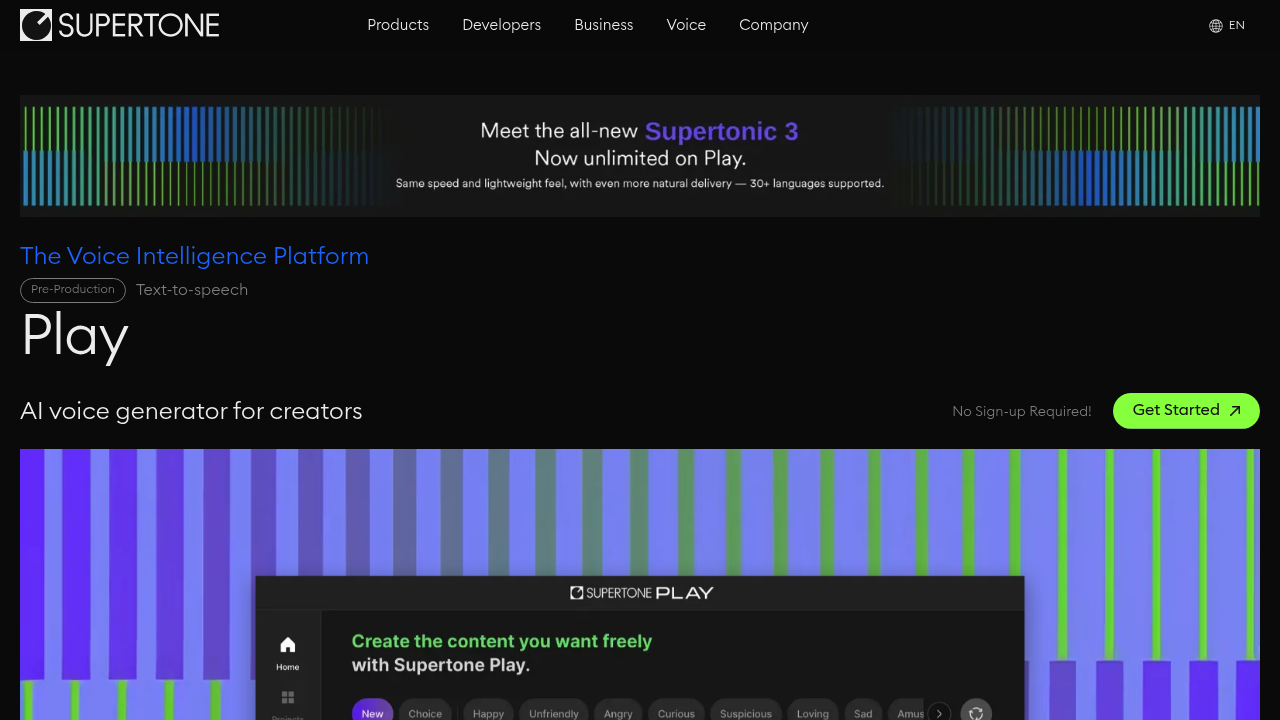Click the 'No Sign-up Required!' text

[x=1022, y=411]
